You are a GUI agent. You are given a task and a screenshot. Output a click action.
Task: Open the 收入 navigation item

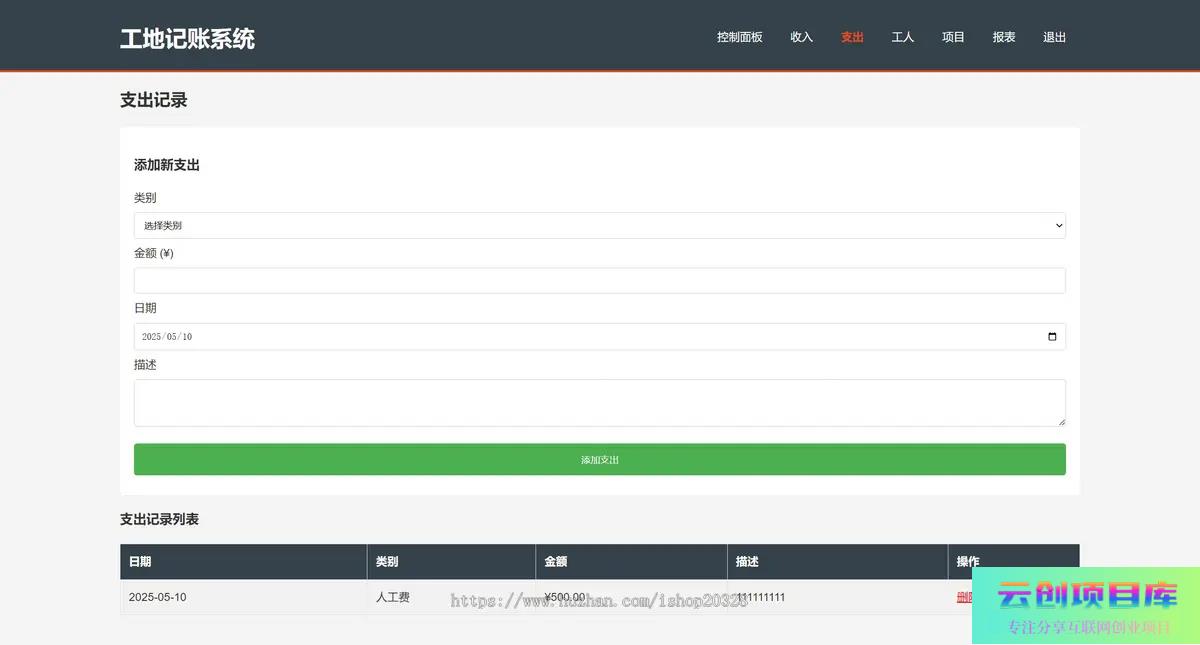coord(801,37)
